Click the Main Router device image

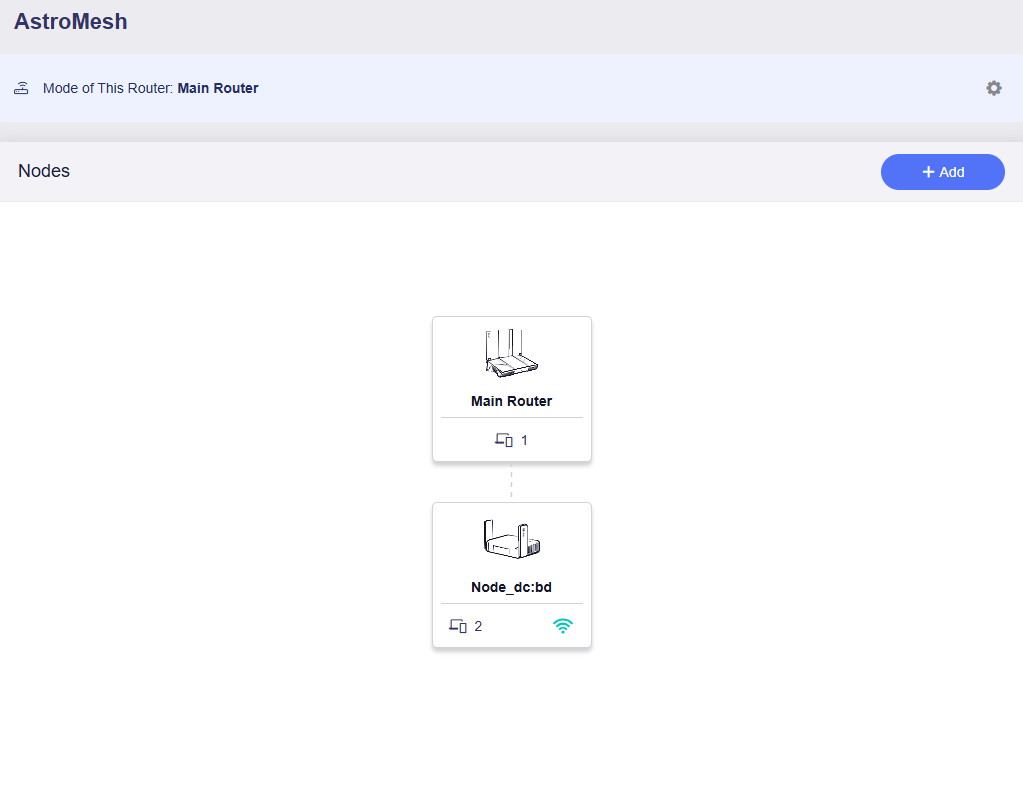pyautogui.click(x=512, y=353)
